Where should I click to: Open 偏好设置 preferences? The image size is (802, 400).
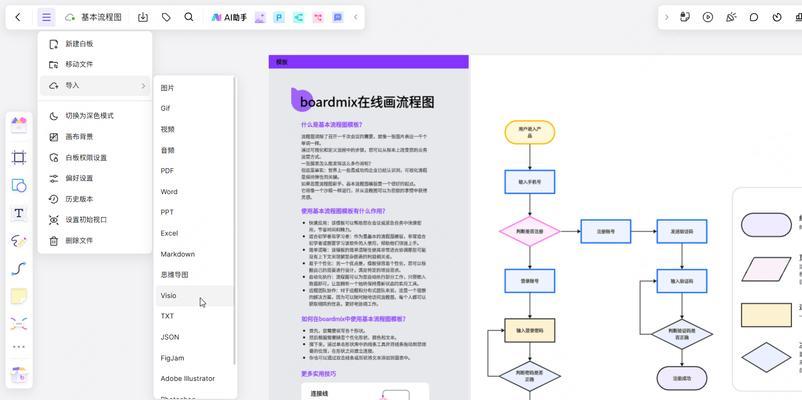coord(95,179)
